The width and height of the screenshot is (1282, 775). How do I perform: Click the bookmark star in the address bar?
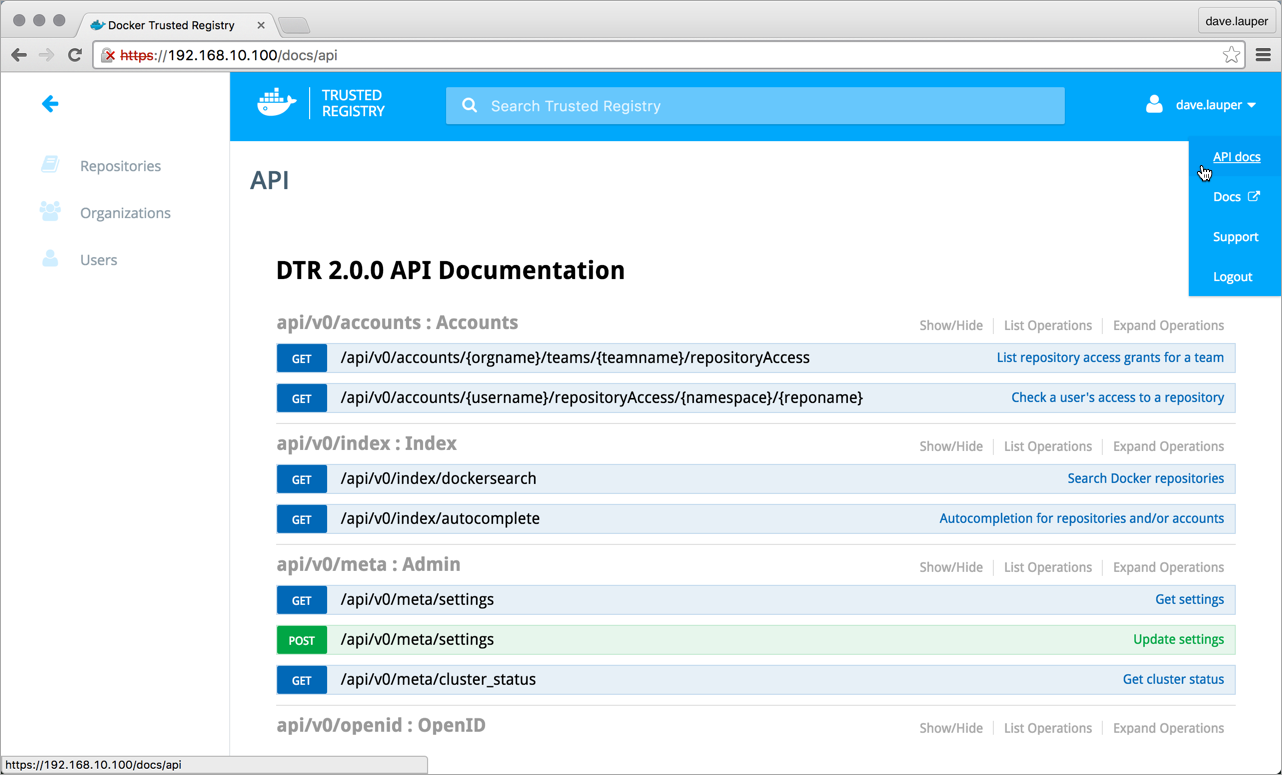coord(1231,55)
